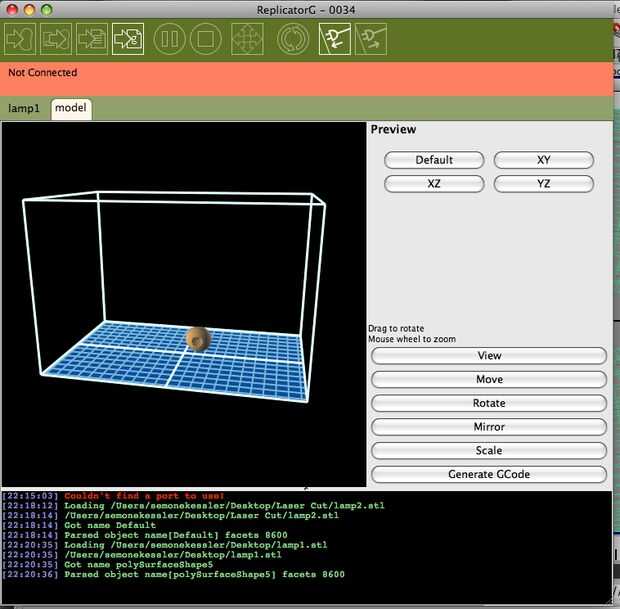The width and height of the screenshot is (620, 609).
Task: Click the Connect plug toolbar icon
Action: coord(335,39)
